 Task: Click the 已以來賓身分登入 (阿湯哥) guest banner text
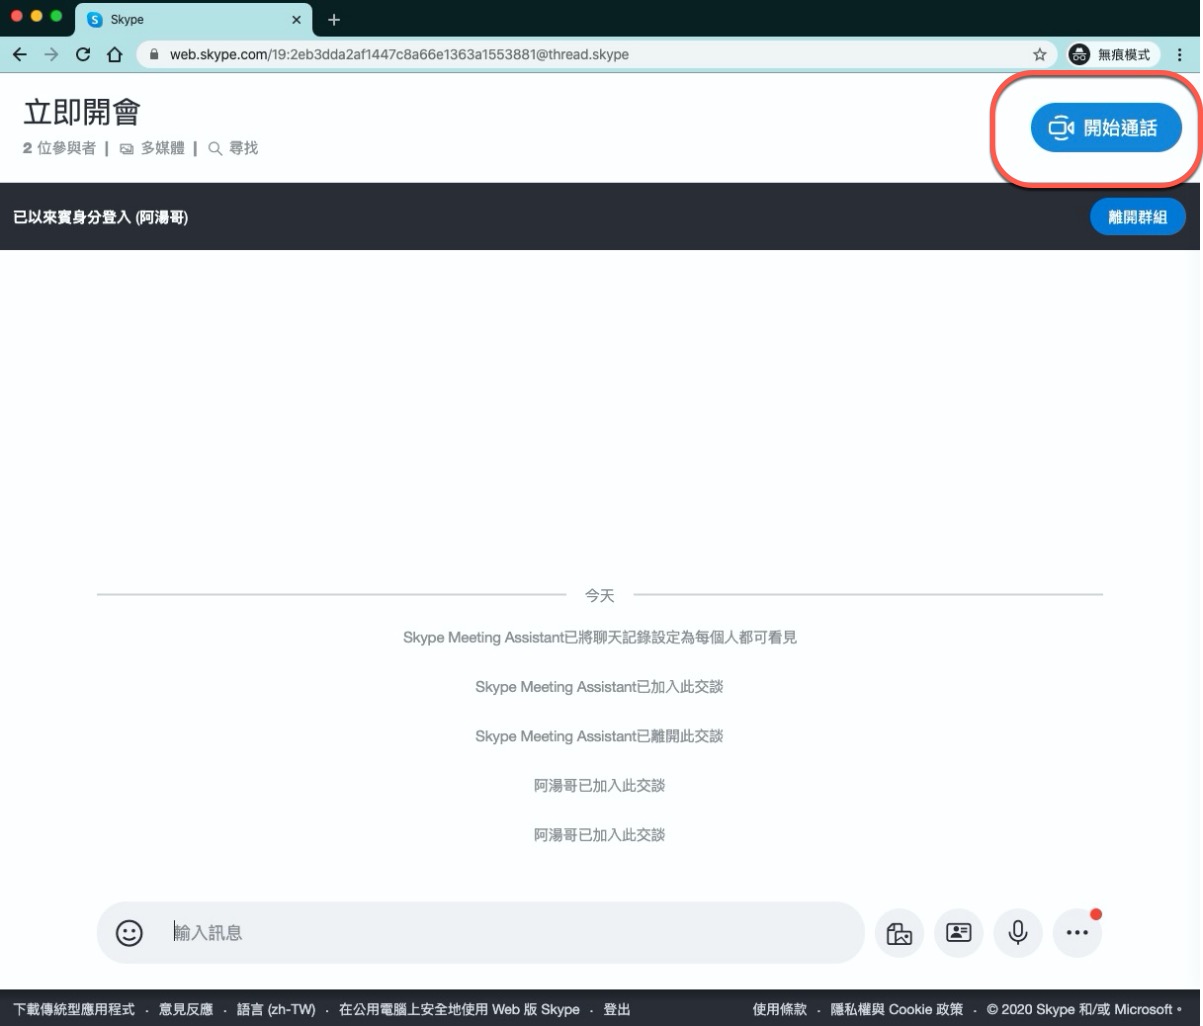click(x=101, y=217)
